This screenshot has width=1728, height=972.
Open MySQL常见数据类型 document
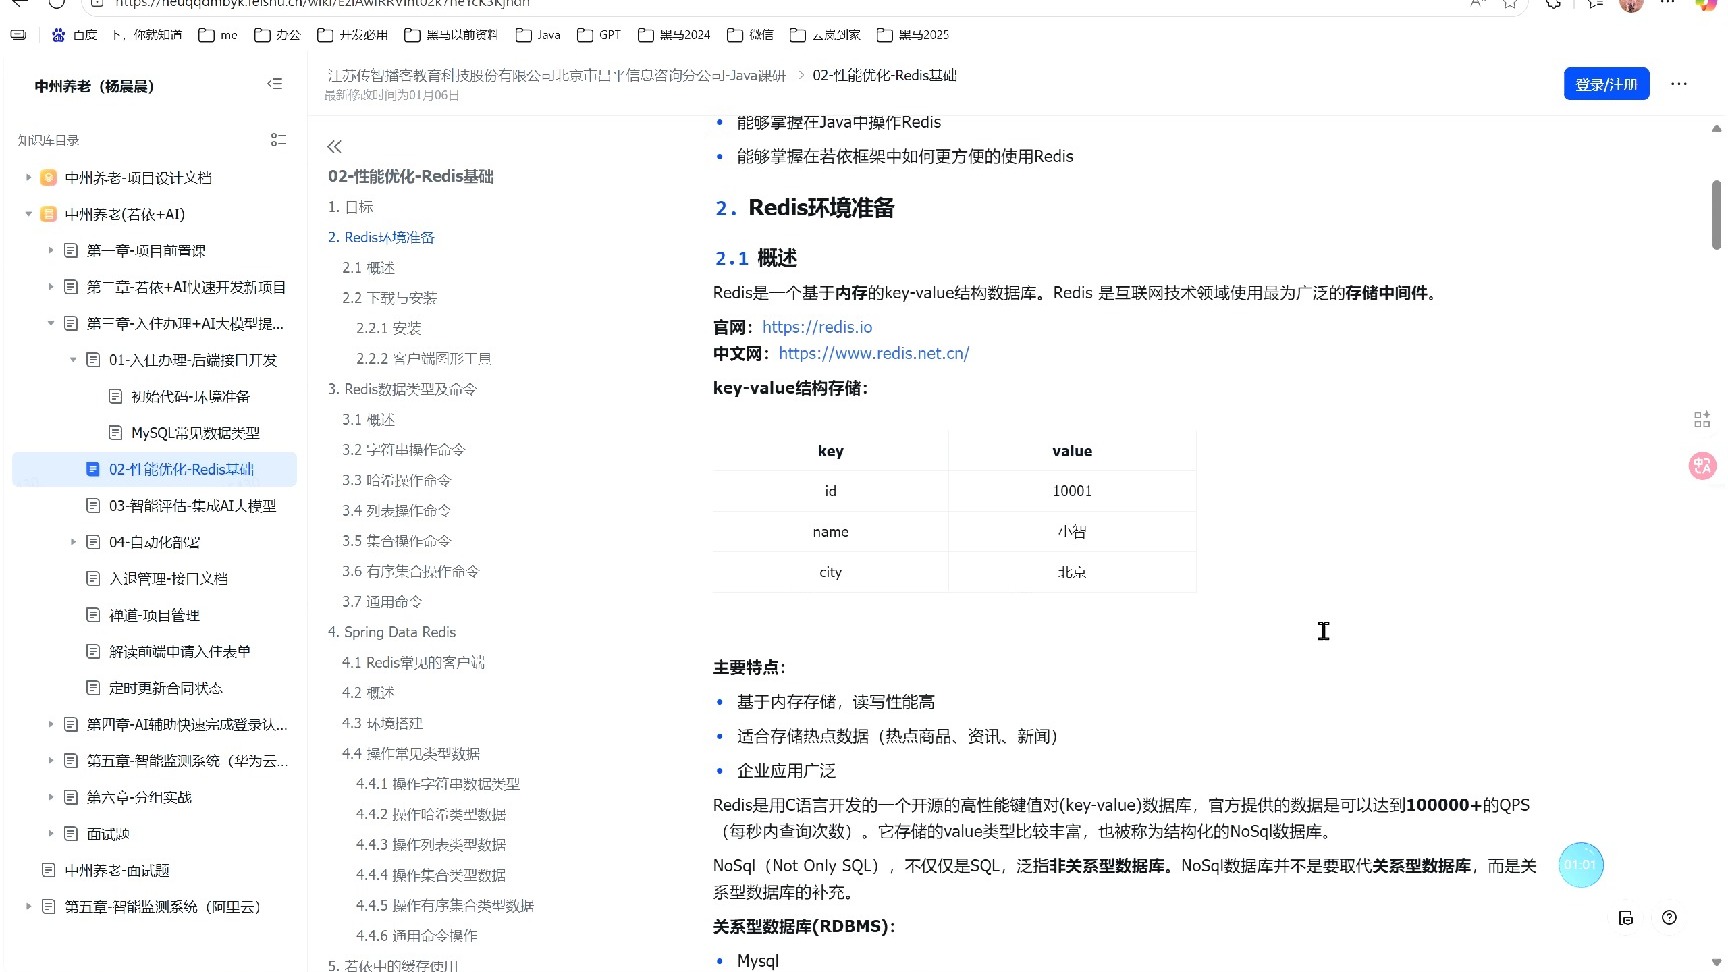point(195,433)
